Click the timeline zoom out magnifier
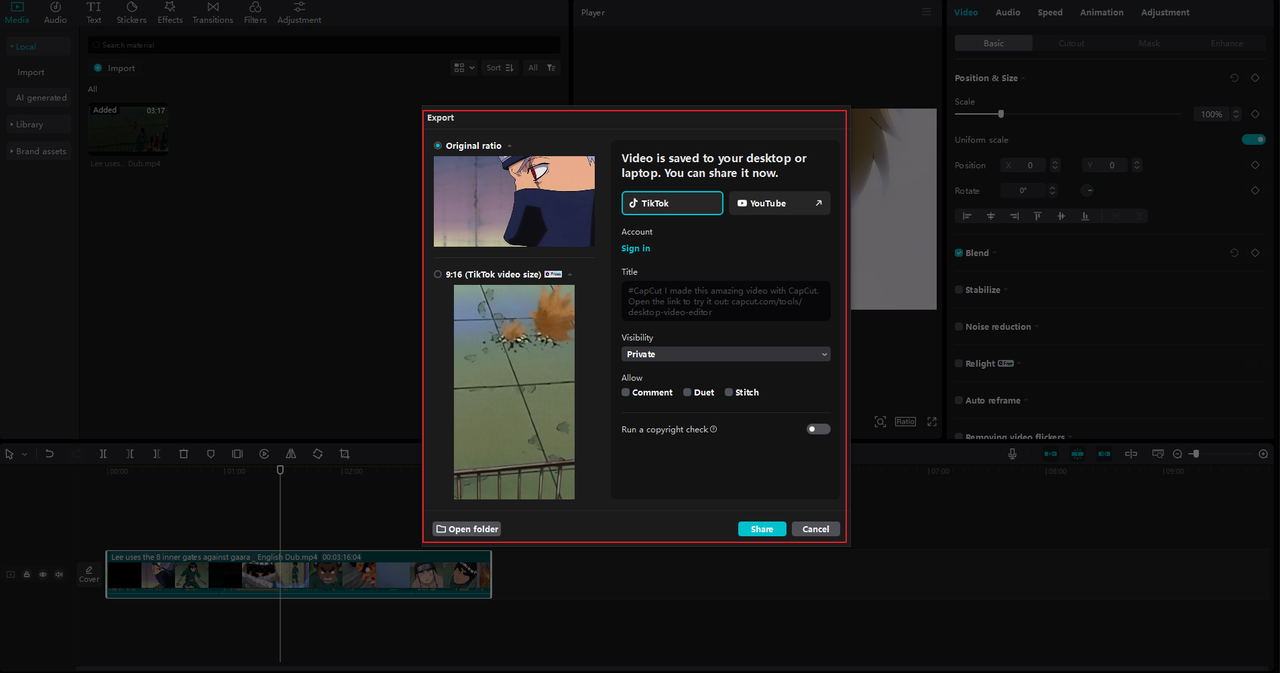Viewport: 1280px width, 673px height. click(1177, 454)
